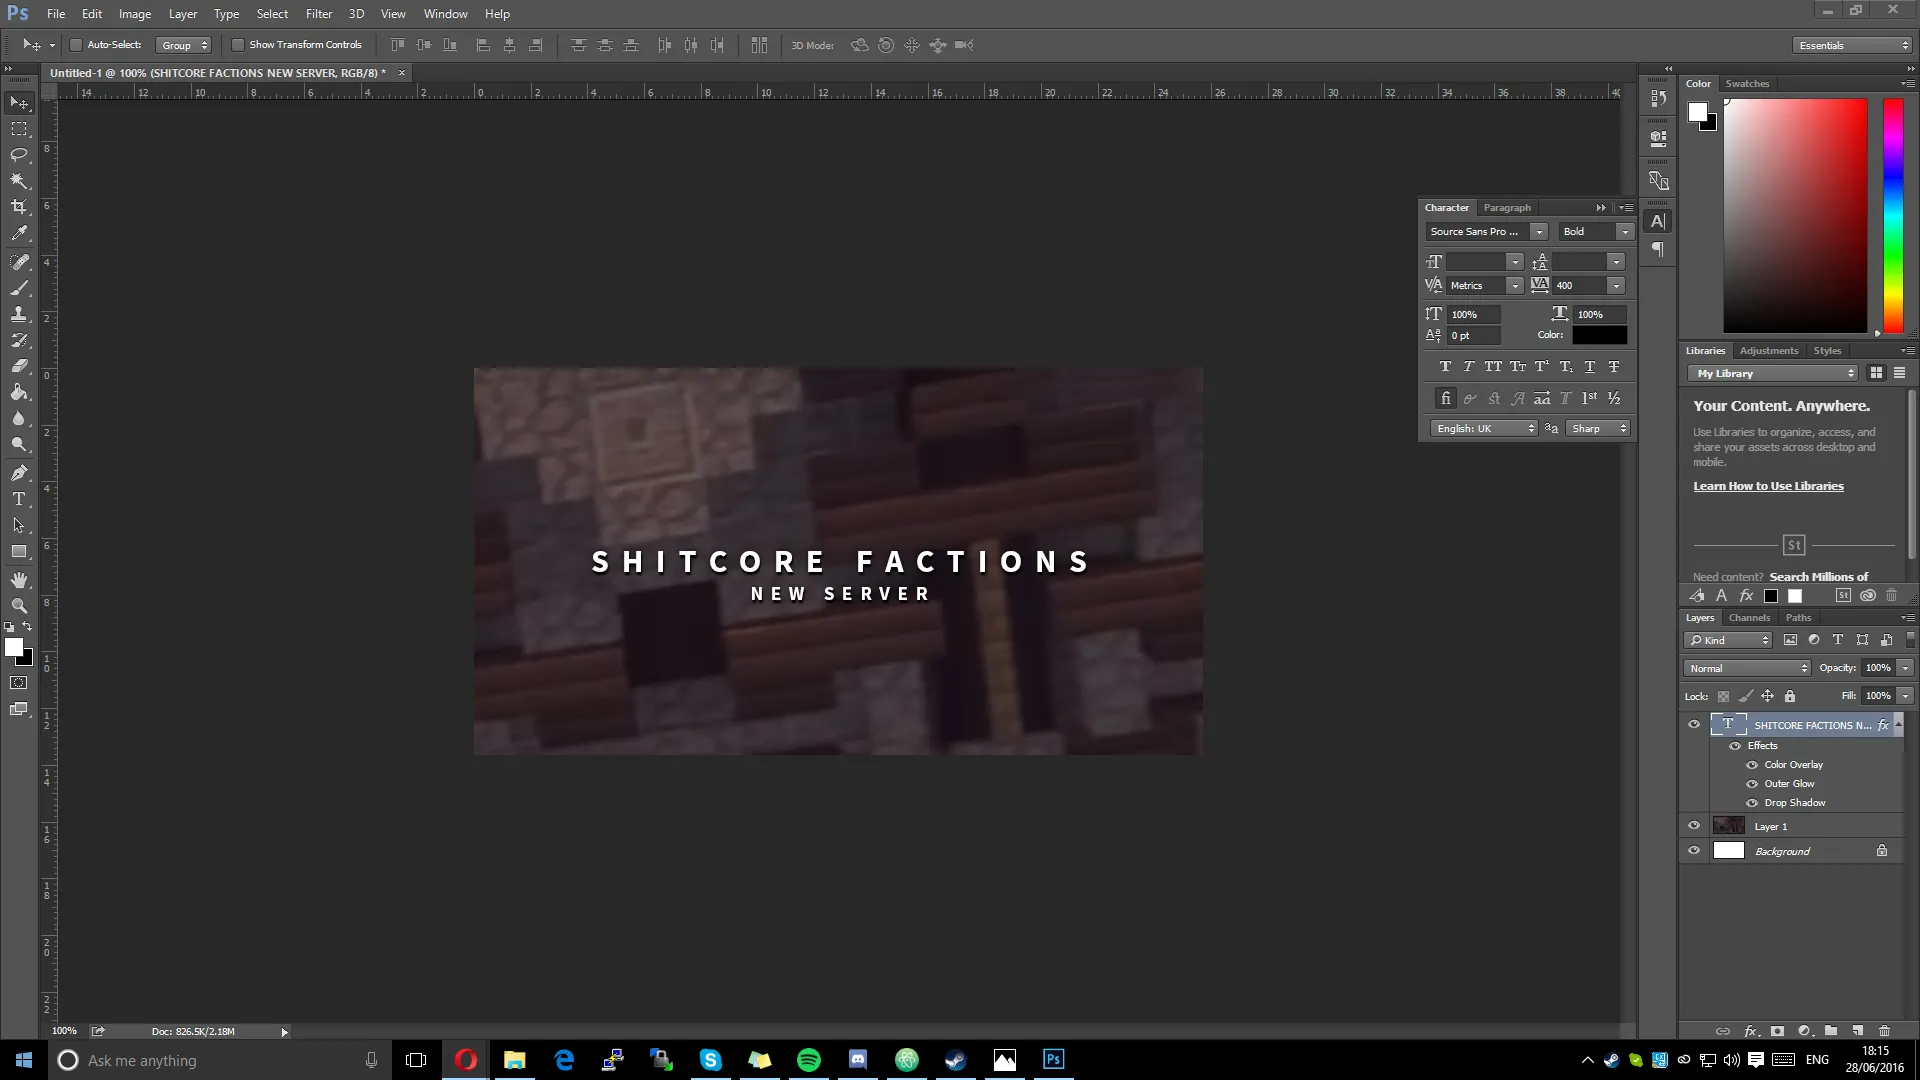1920x1080 pixels.
Task: Select the Crop tool
Action: coord(19,207)
